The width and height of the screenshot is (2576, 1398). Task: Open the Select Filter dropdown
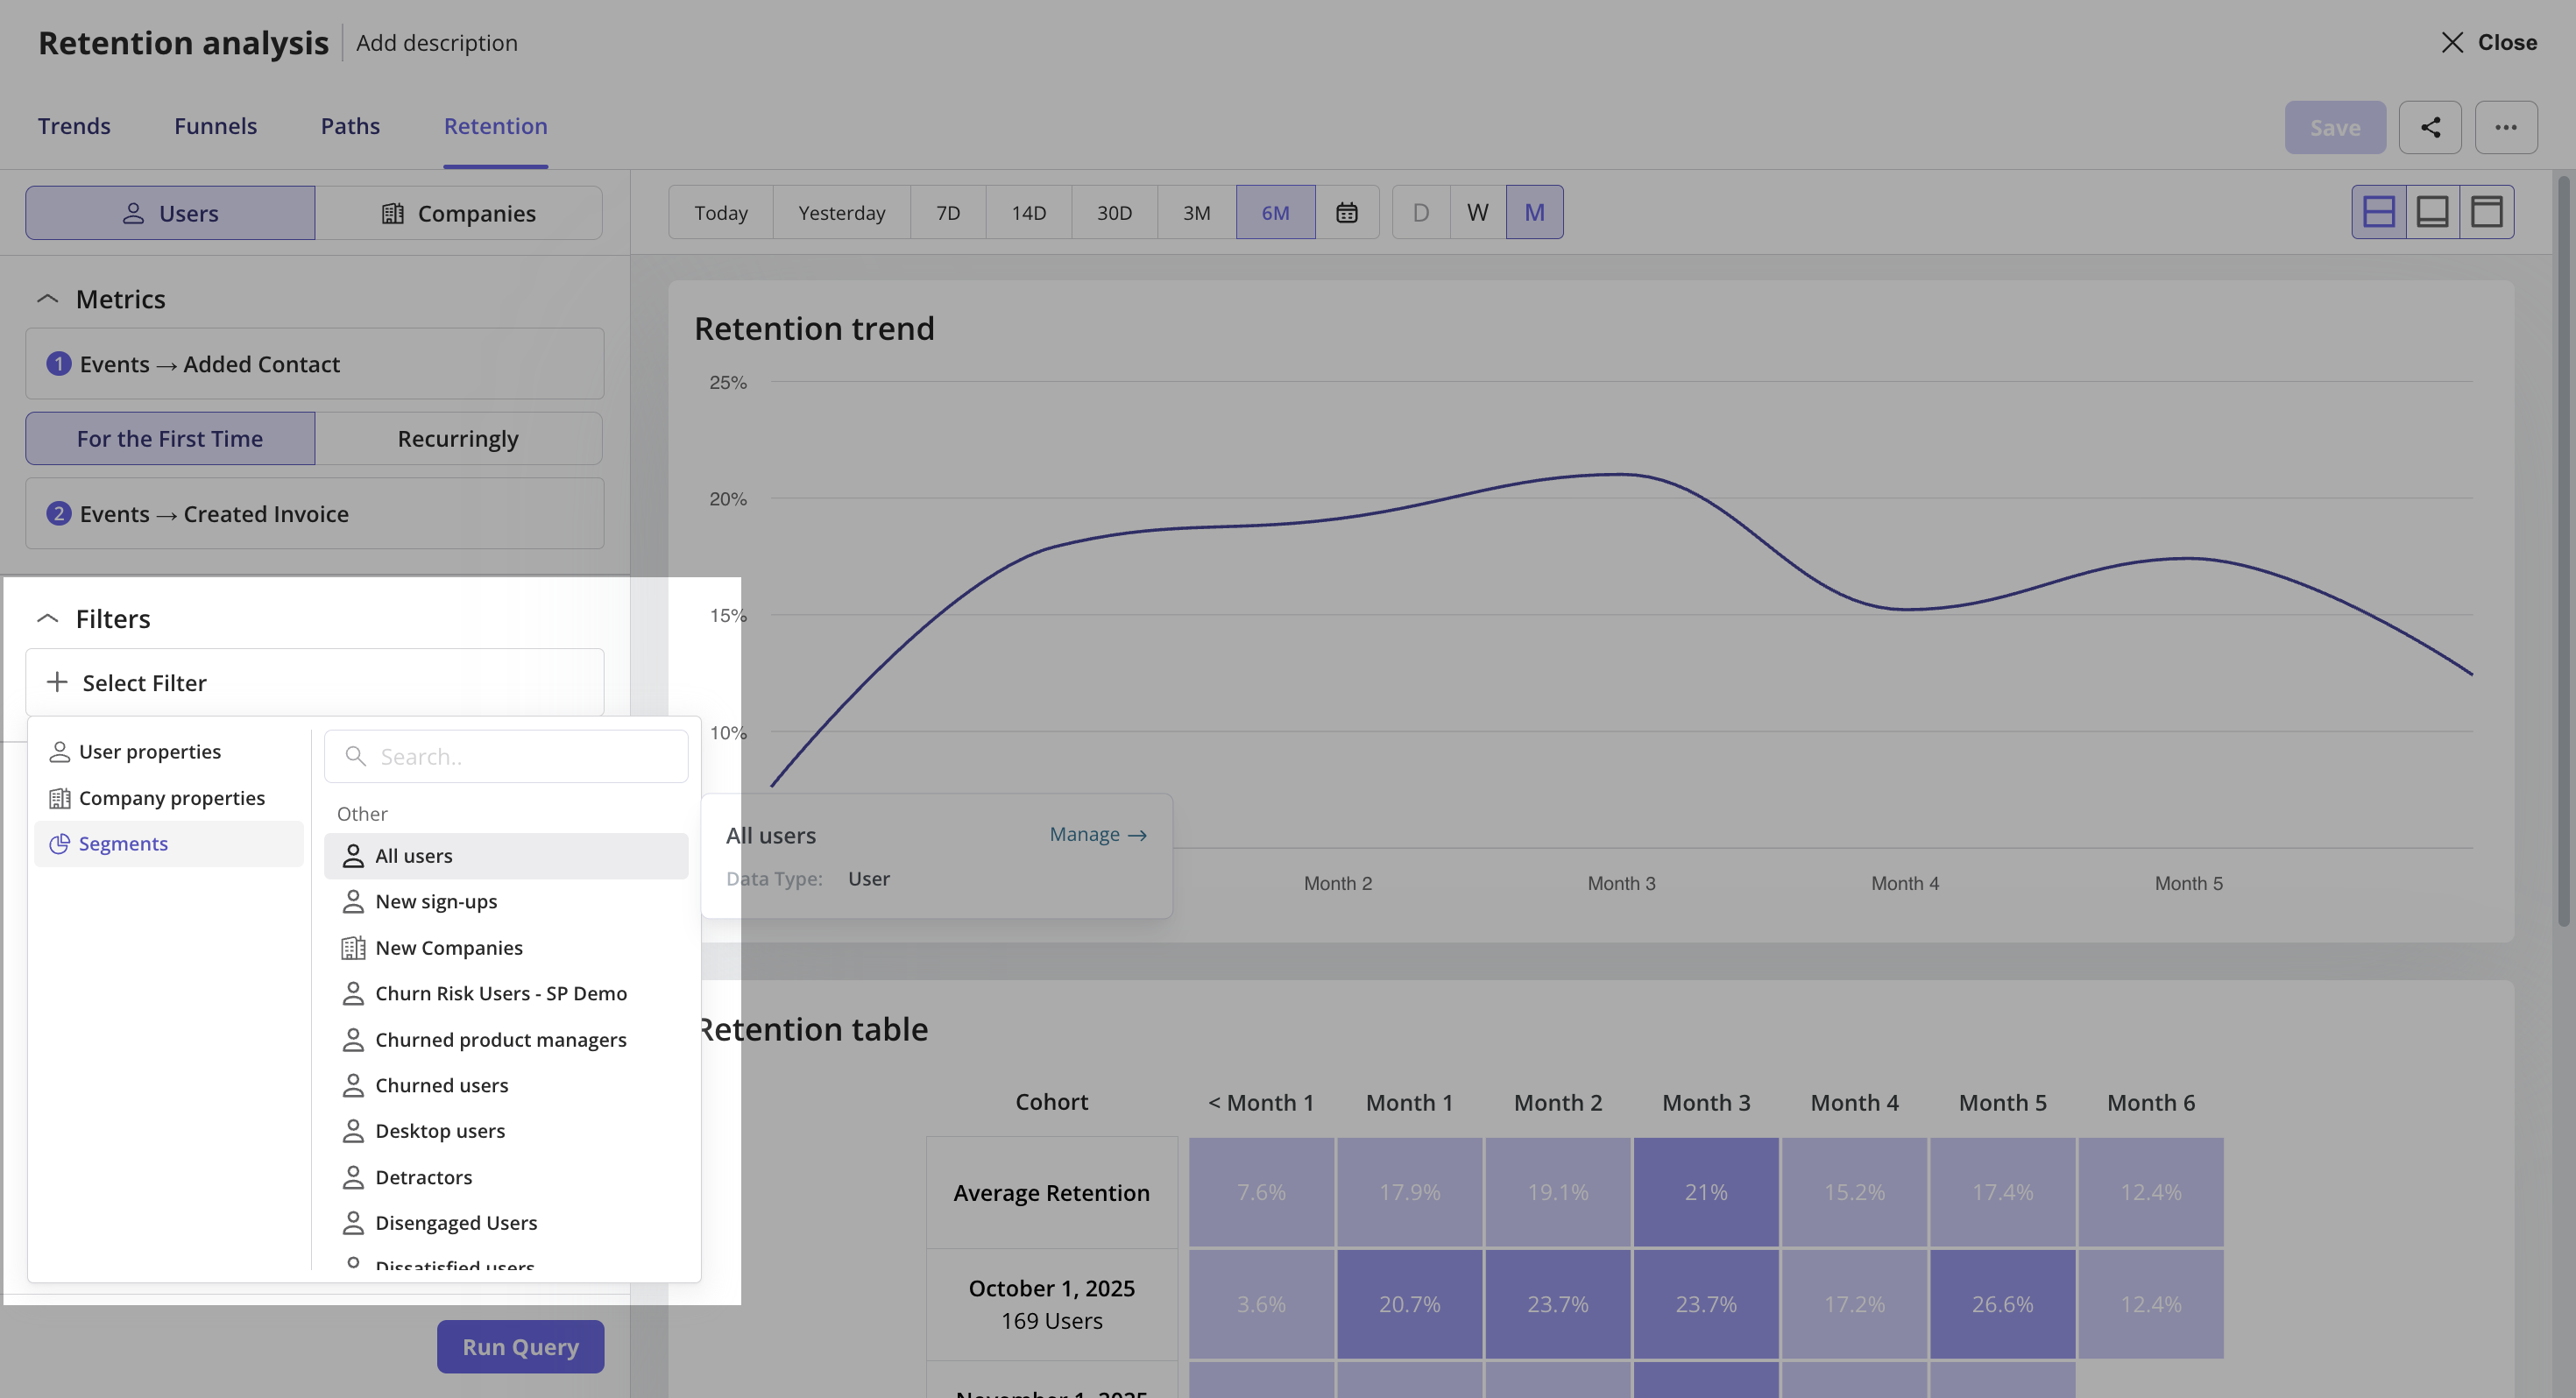pos(315,682)
